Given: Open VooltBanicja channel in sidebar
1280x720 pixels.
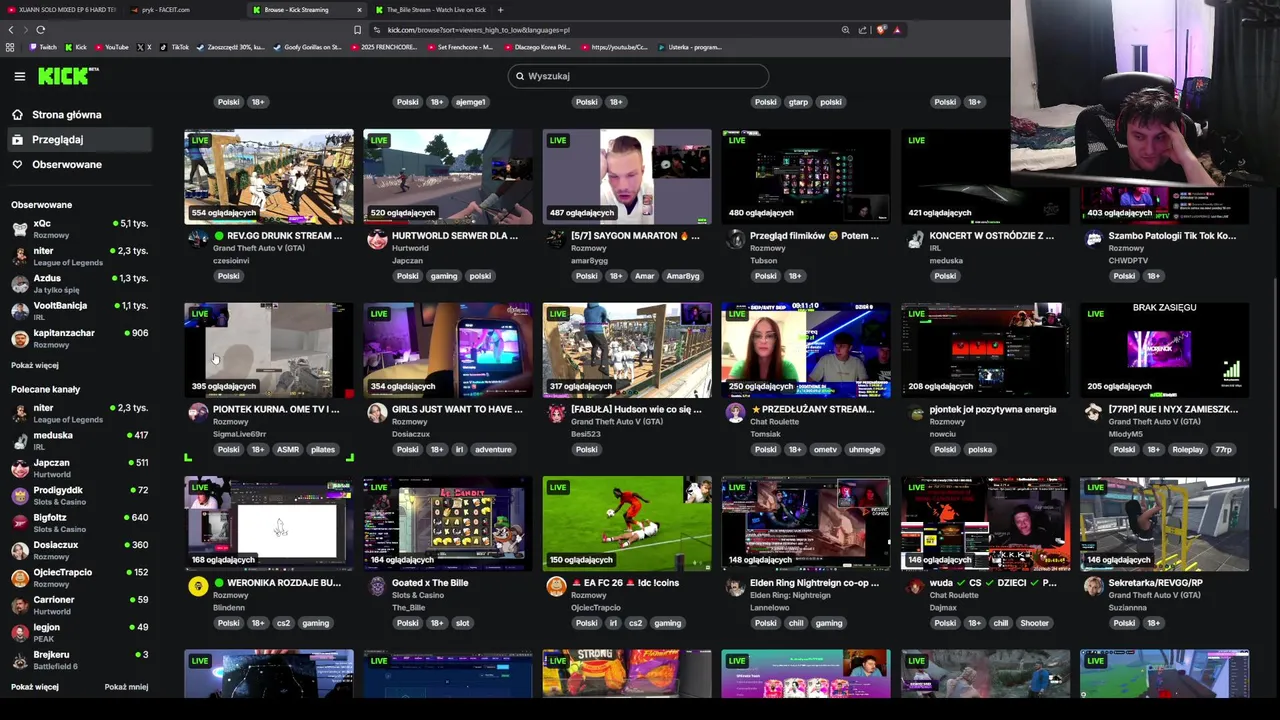Looking at the screenshot, I should tap(80, 311).
